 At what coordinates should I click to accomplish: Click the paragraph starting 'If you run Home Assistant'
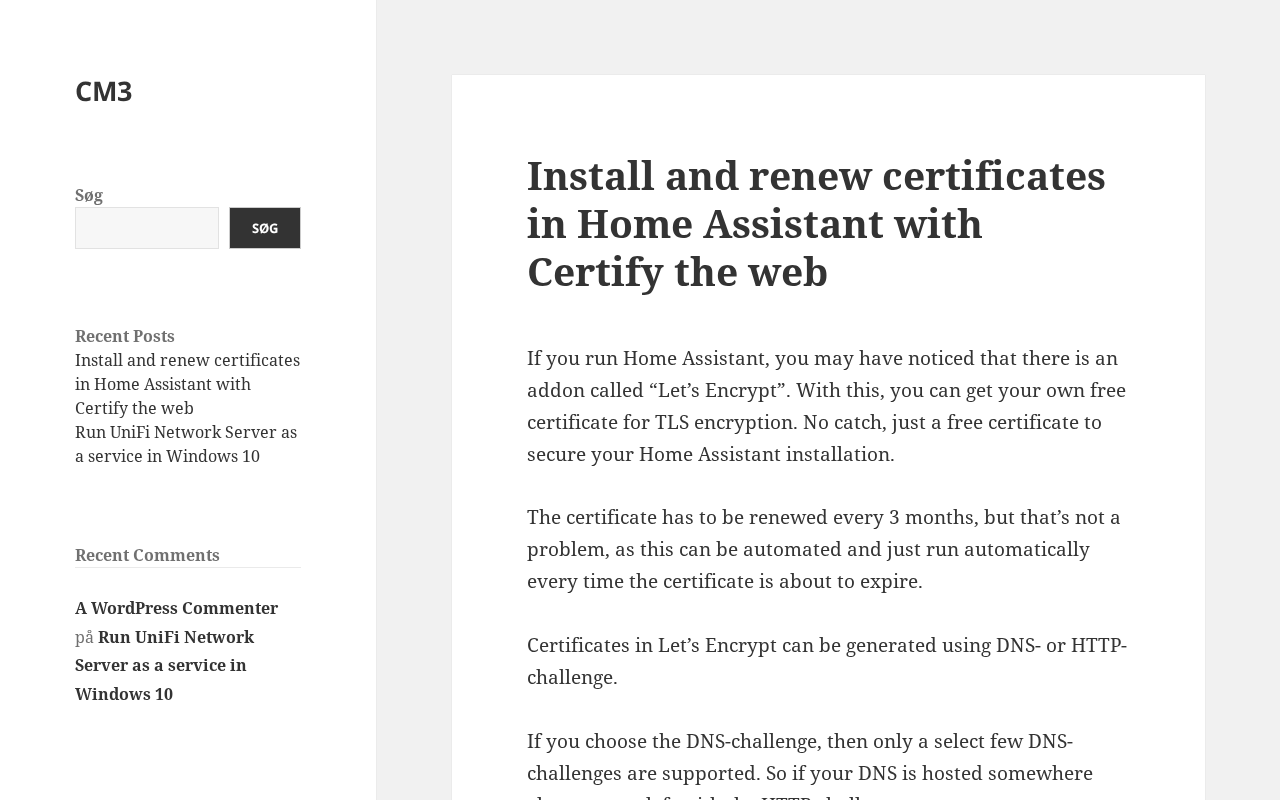pos(827,406)
